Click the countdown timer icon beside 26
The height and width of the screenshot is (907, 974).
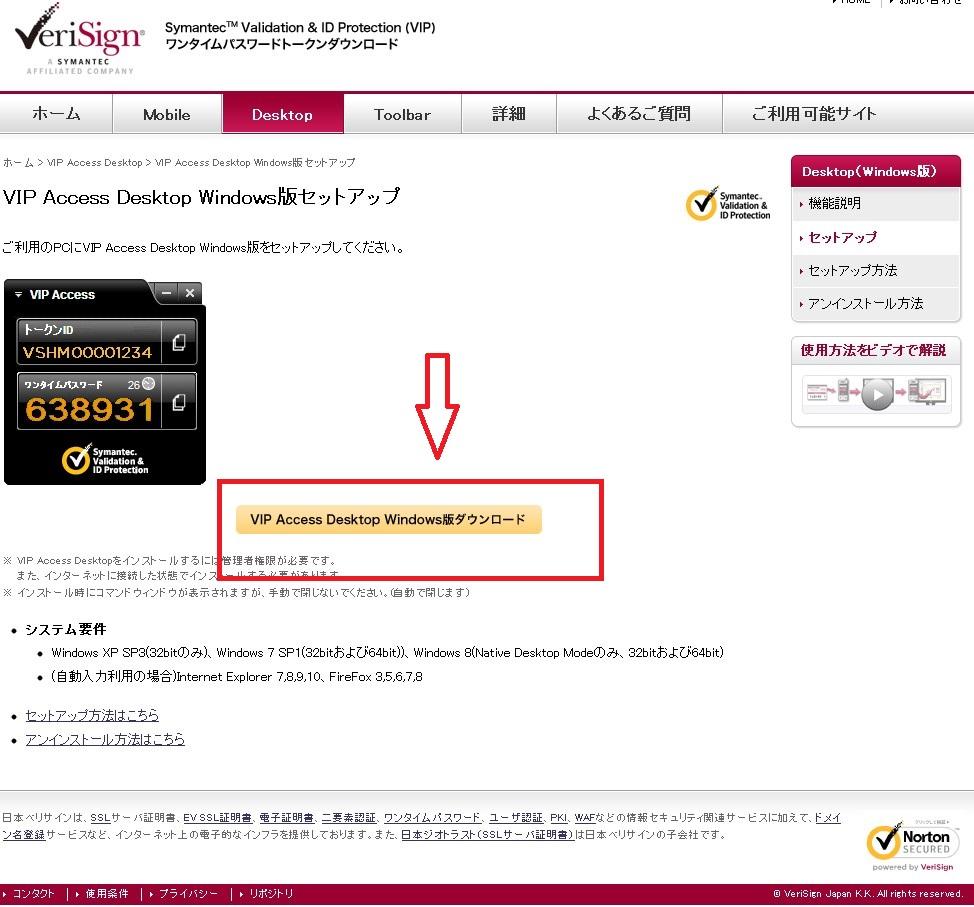(x=148, y=383)
